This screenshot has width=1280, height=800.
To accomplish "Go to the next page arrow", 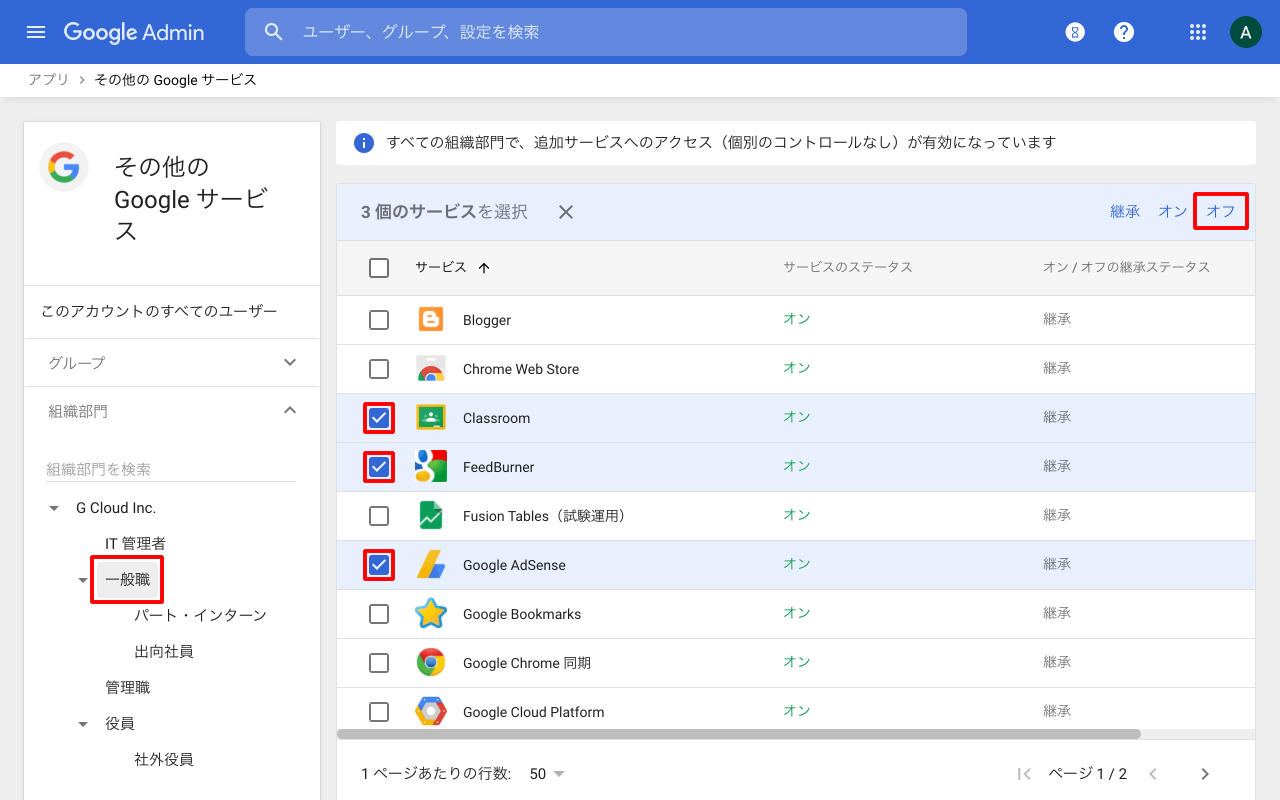I will (1205, 774).
